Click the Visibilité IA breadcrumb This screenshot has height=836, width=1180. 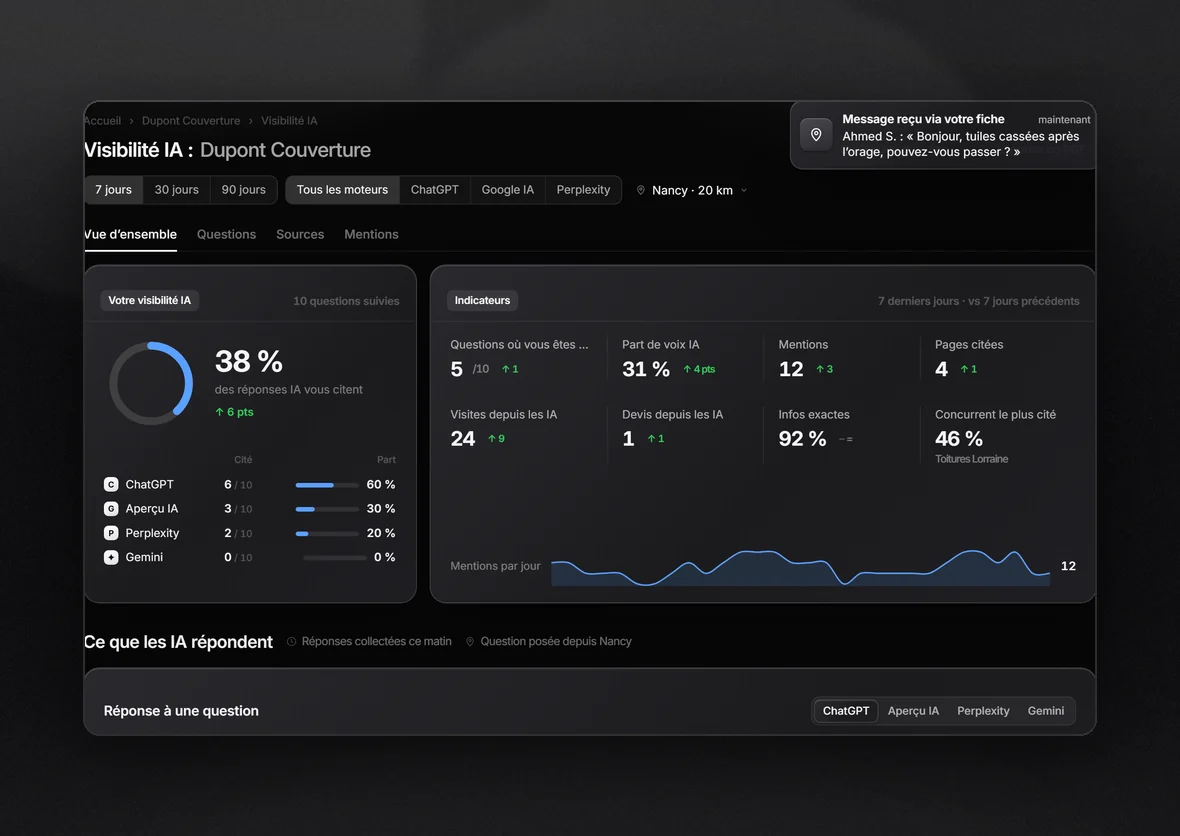pyautogui.click(x=289, y=120)
